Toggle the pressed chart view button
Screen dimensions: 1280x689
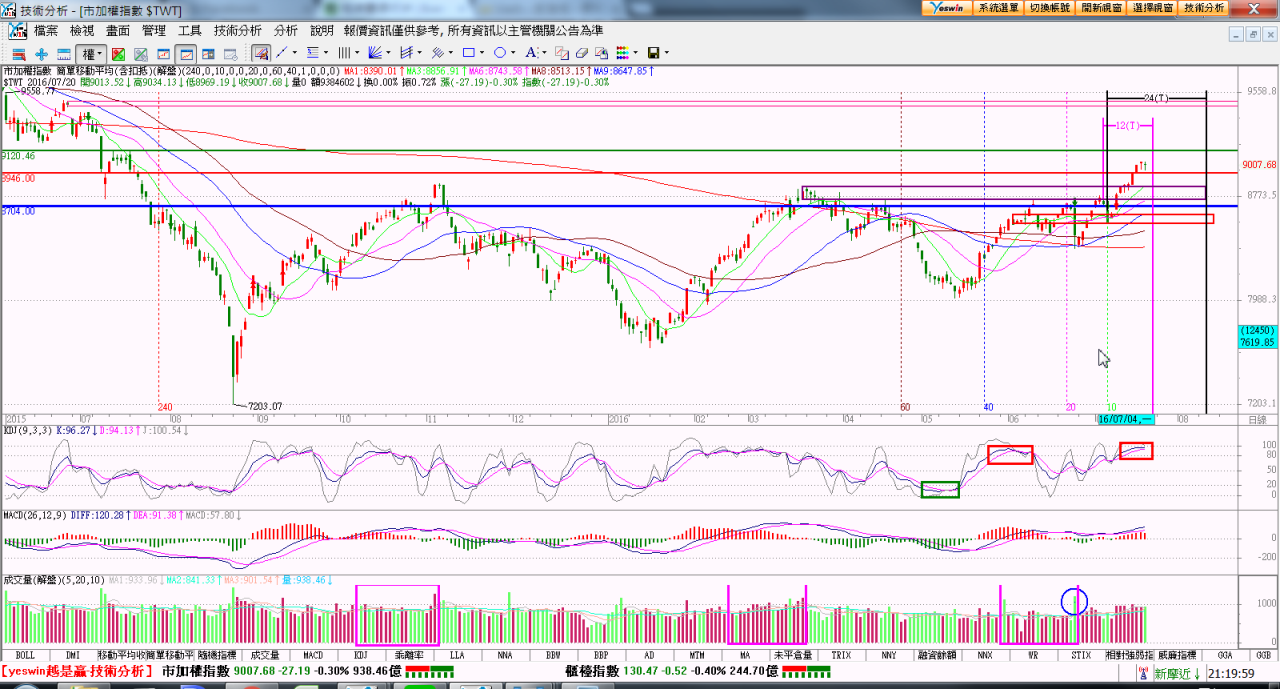point(186,53)
